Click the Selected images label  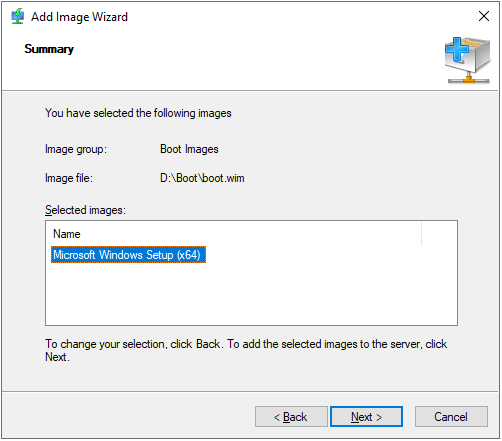click(x=85, y=210)
